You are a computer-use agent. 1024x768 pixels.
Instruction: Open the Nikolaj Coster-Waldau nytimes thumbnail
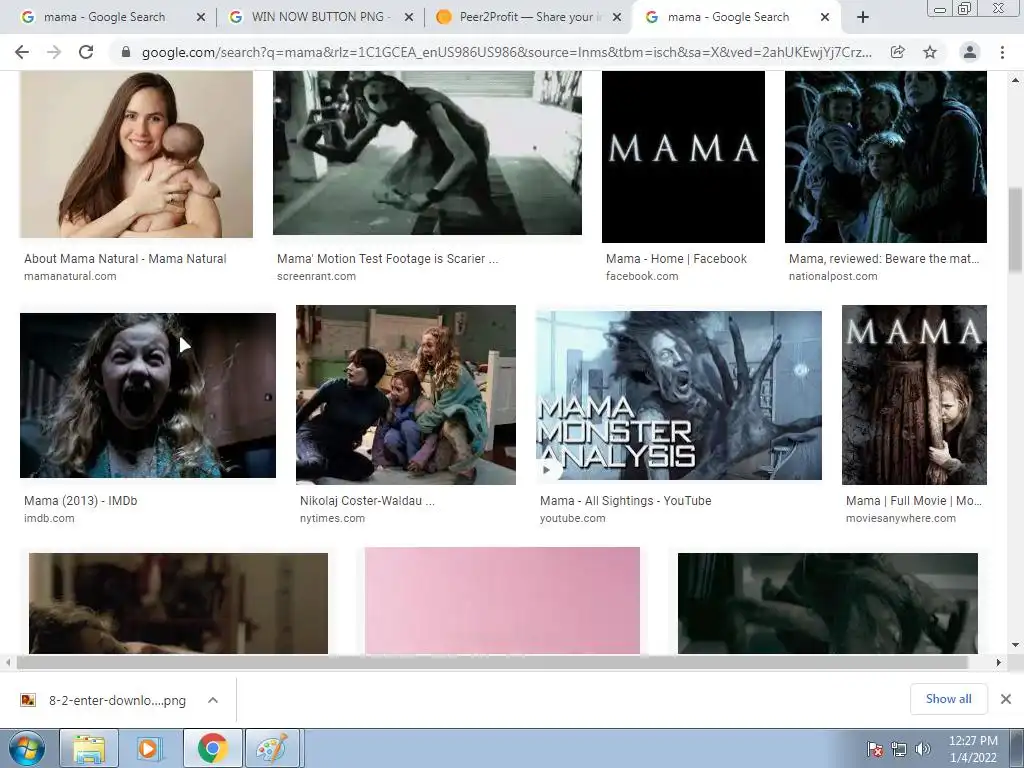pos(406,394)
